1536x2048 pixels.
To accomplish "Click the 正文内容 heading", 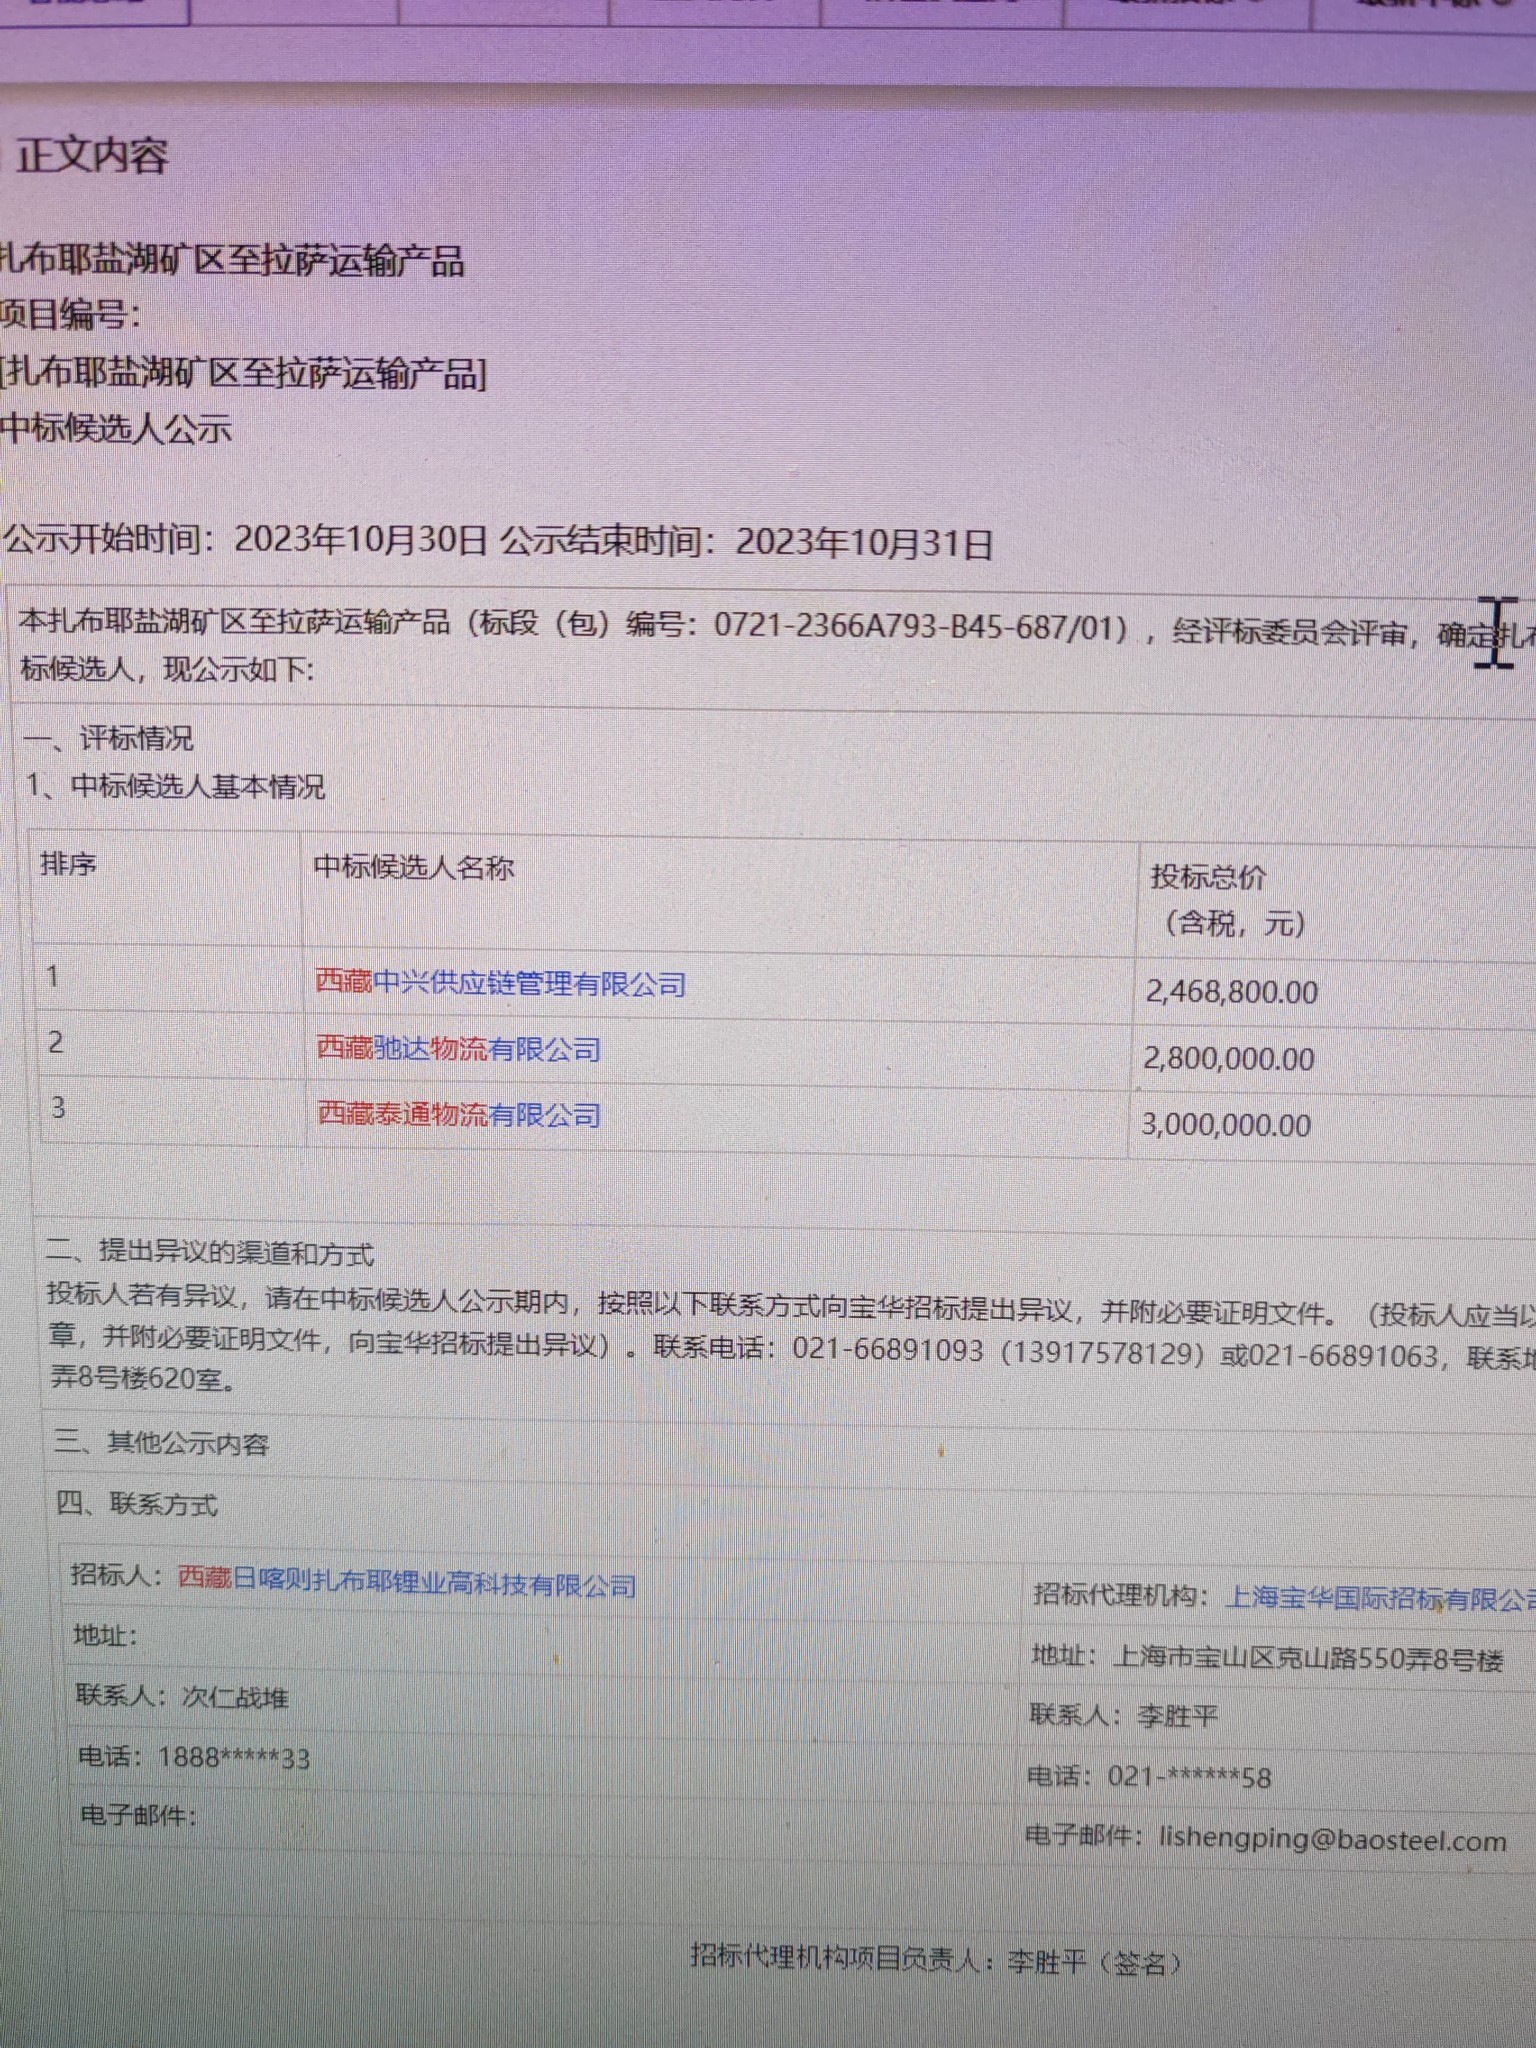I will pyautogui.click(x=93, y=155).
